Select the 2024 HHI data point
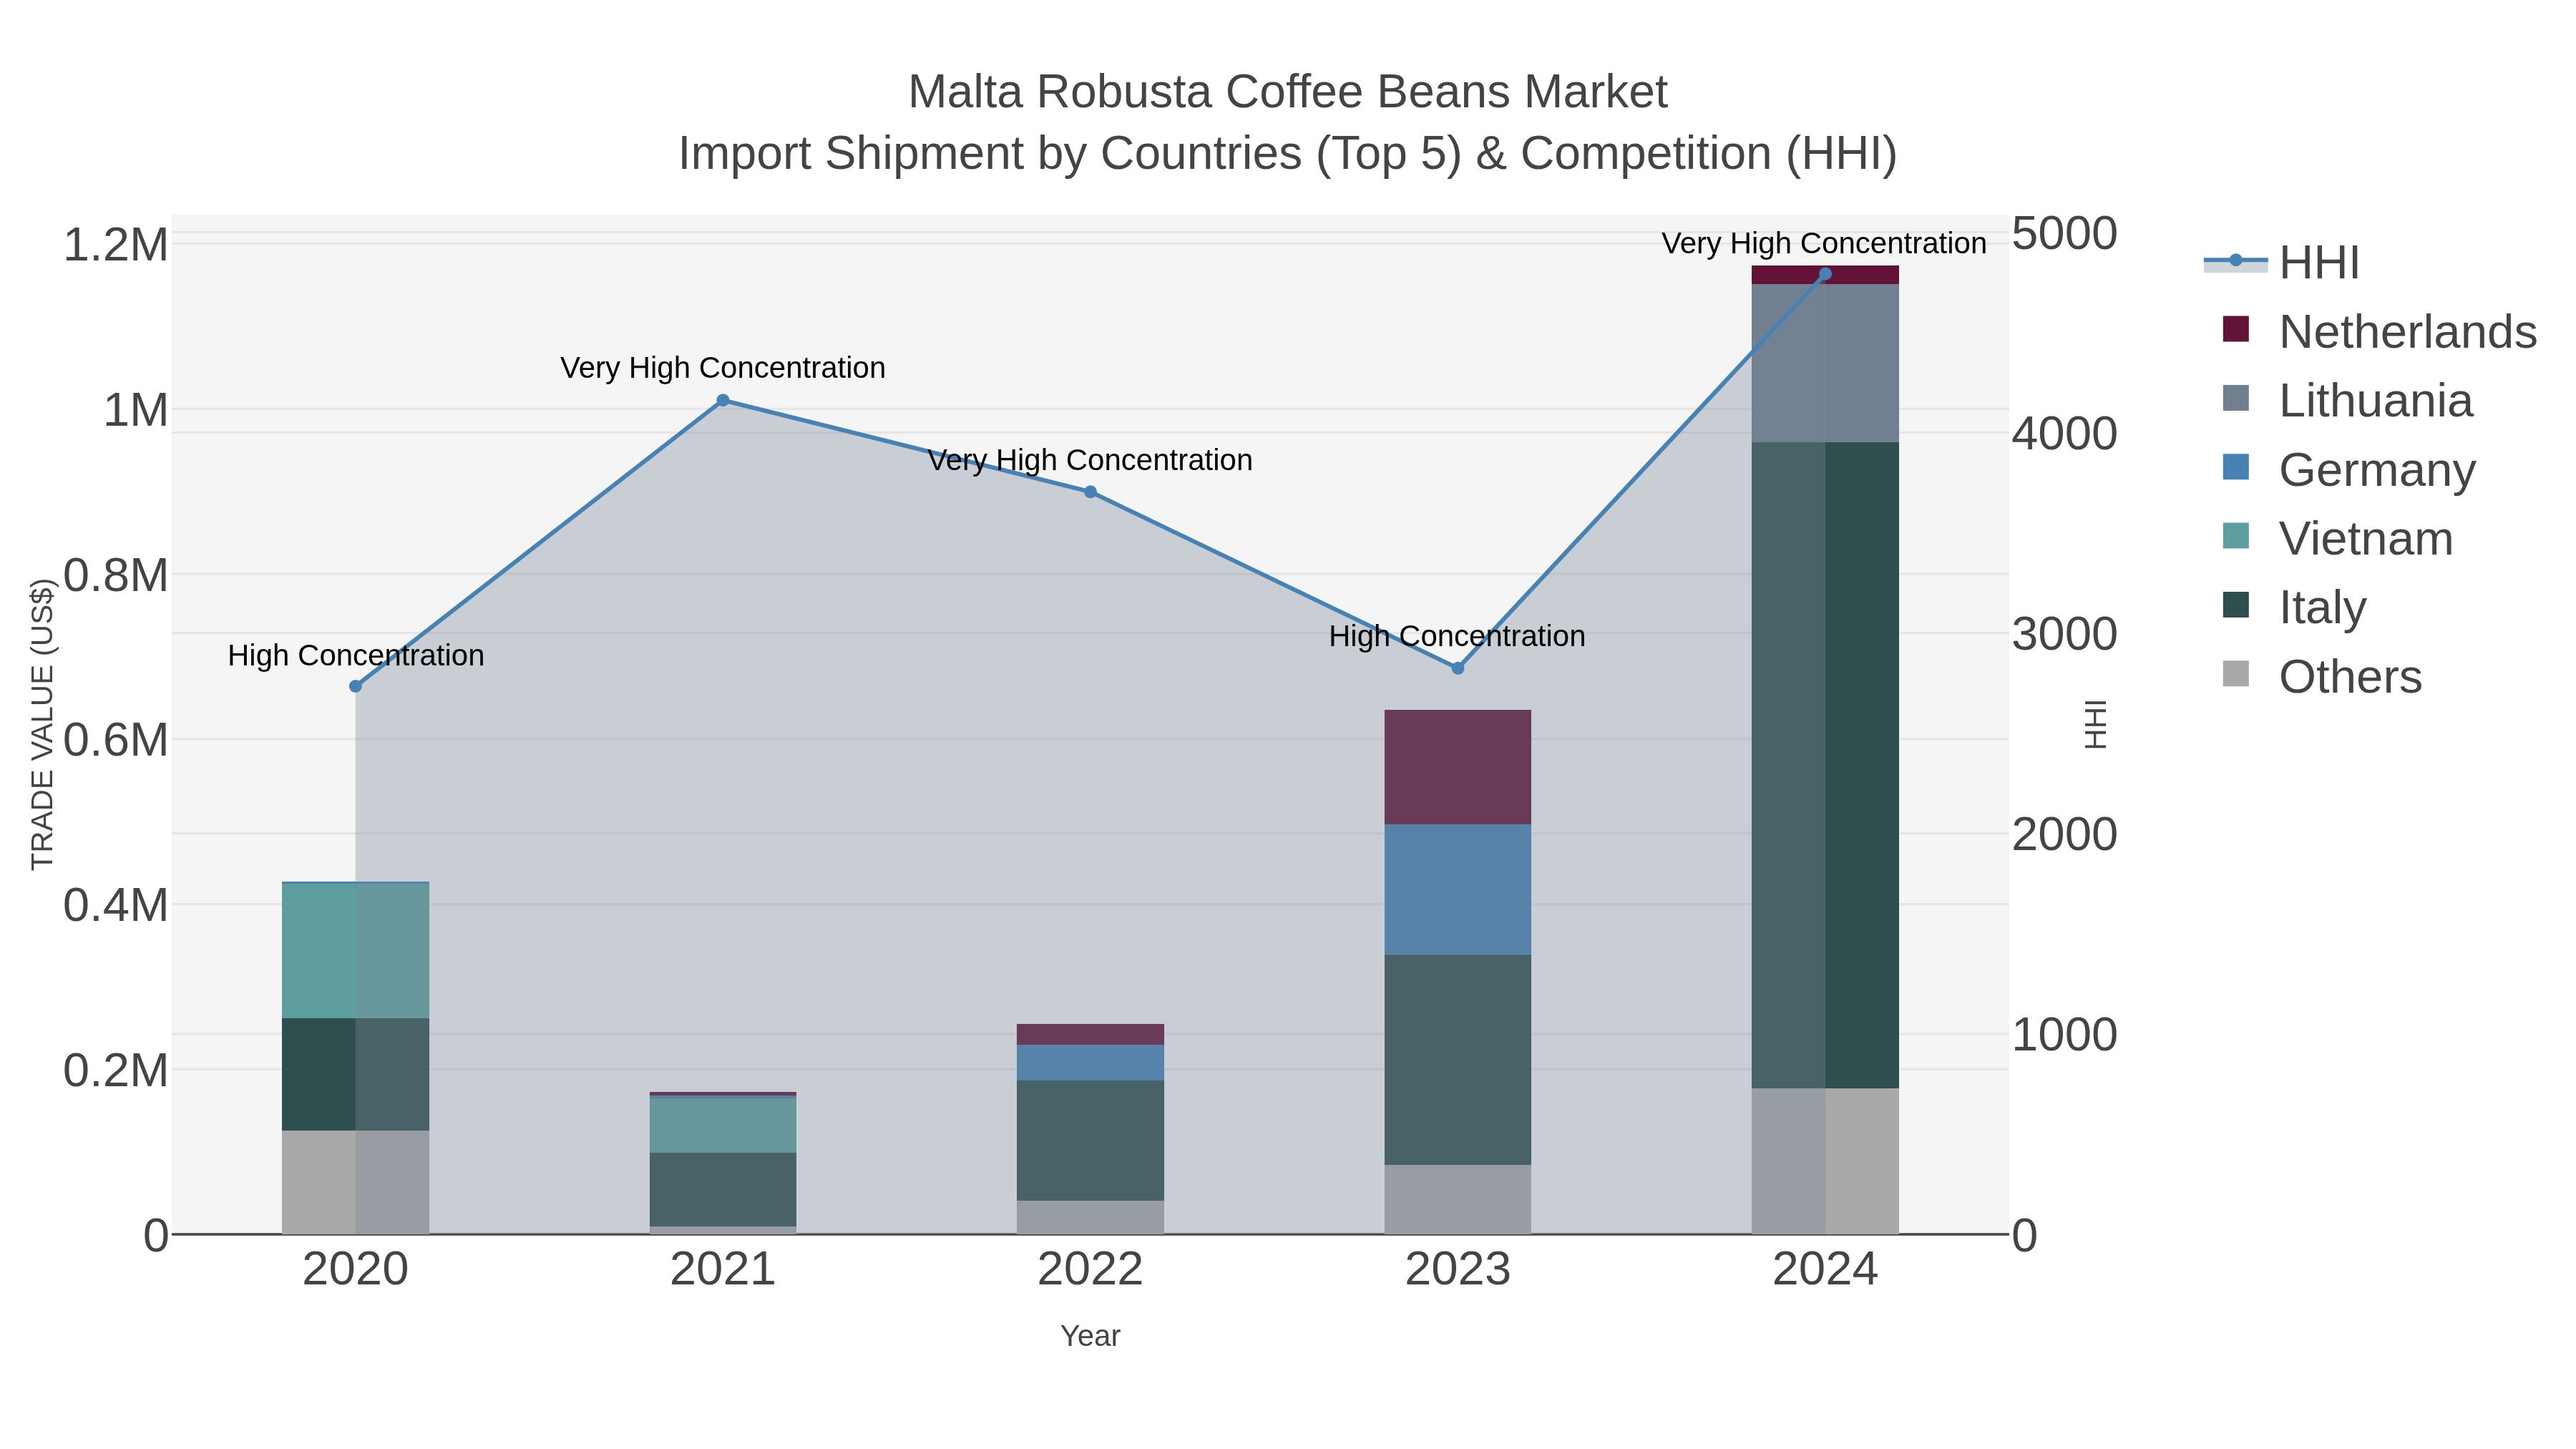Viewport: 2576px width, 1449px height. point(1825,274)
